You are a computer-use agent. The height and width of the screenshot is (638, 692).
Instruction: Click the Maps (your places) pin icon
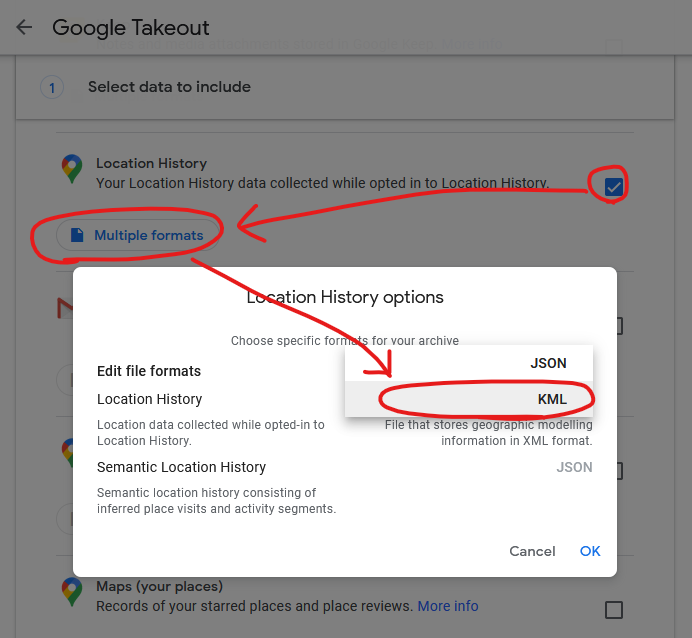pyautogui.click(x=71, y=591)
